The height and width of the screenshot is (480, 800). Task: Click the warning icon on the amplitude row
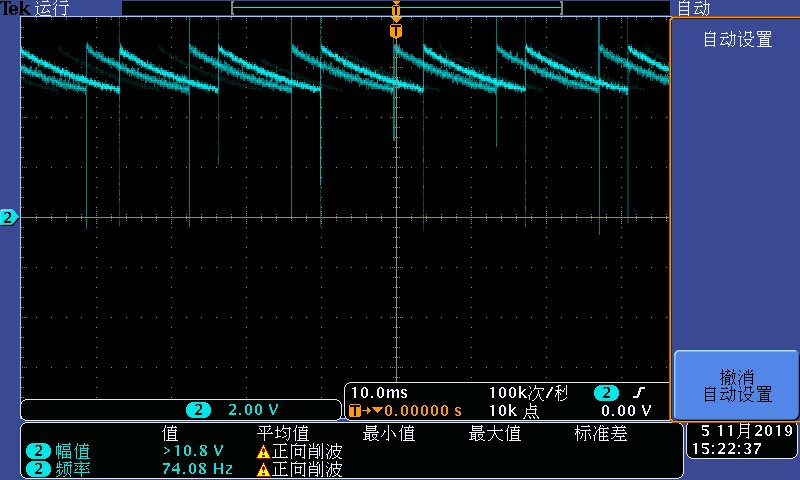click(x=263, y=452)
